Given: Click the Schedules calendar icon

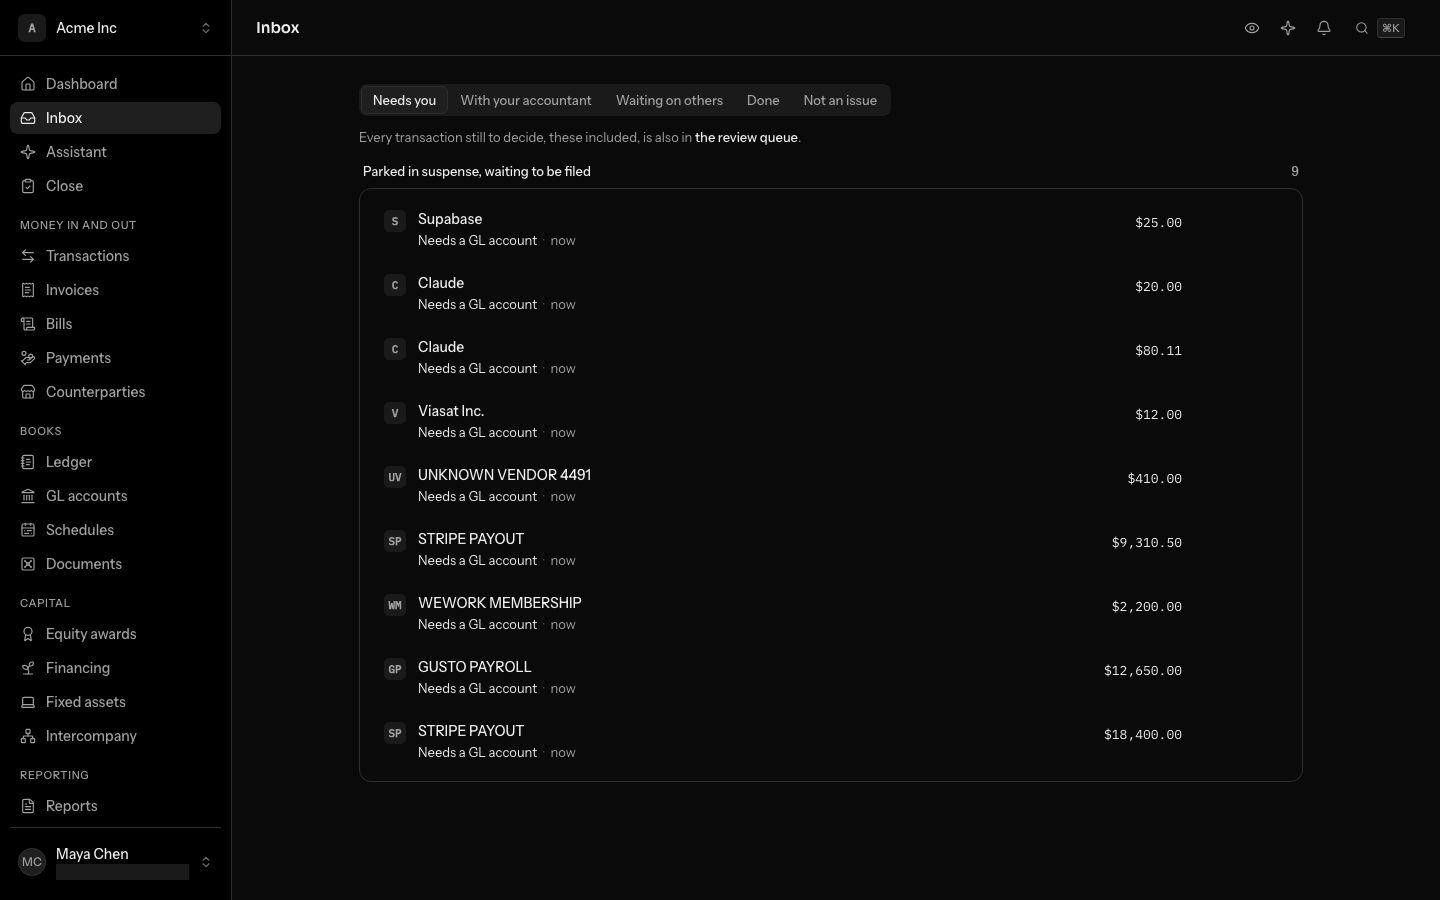Looking at the screenshot, I should (28, 530).
